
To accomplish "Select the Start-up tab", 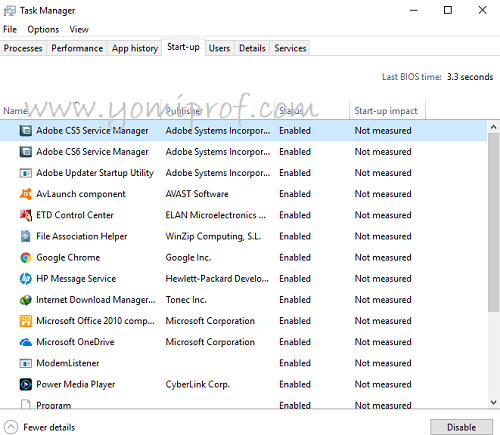I will coord(183,47).
